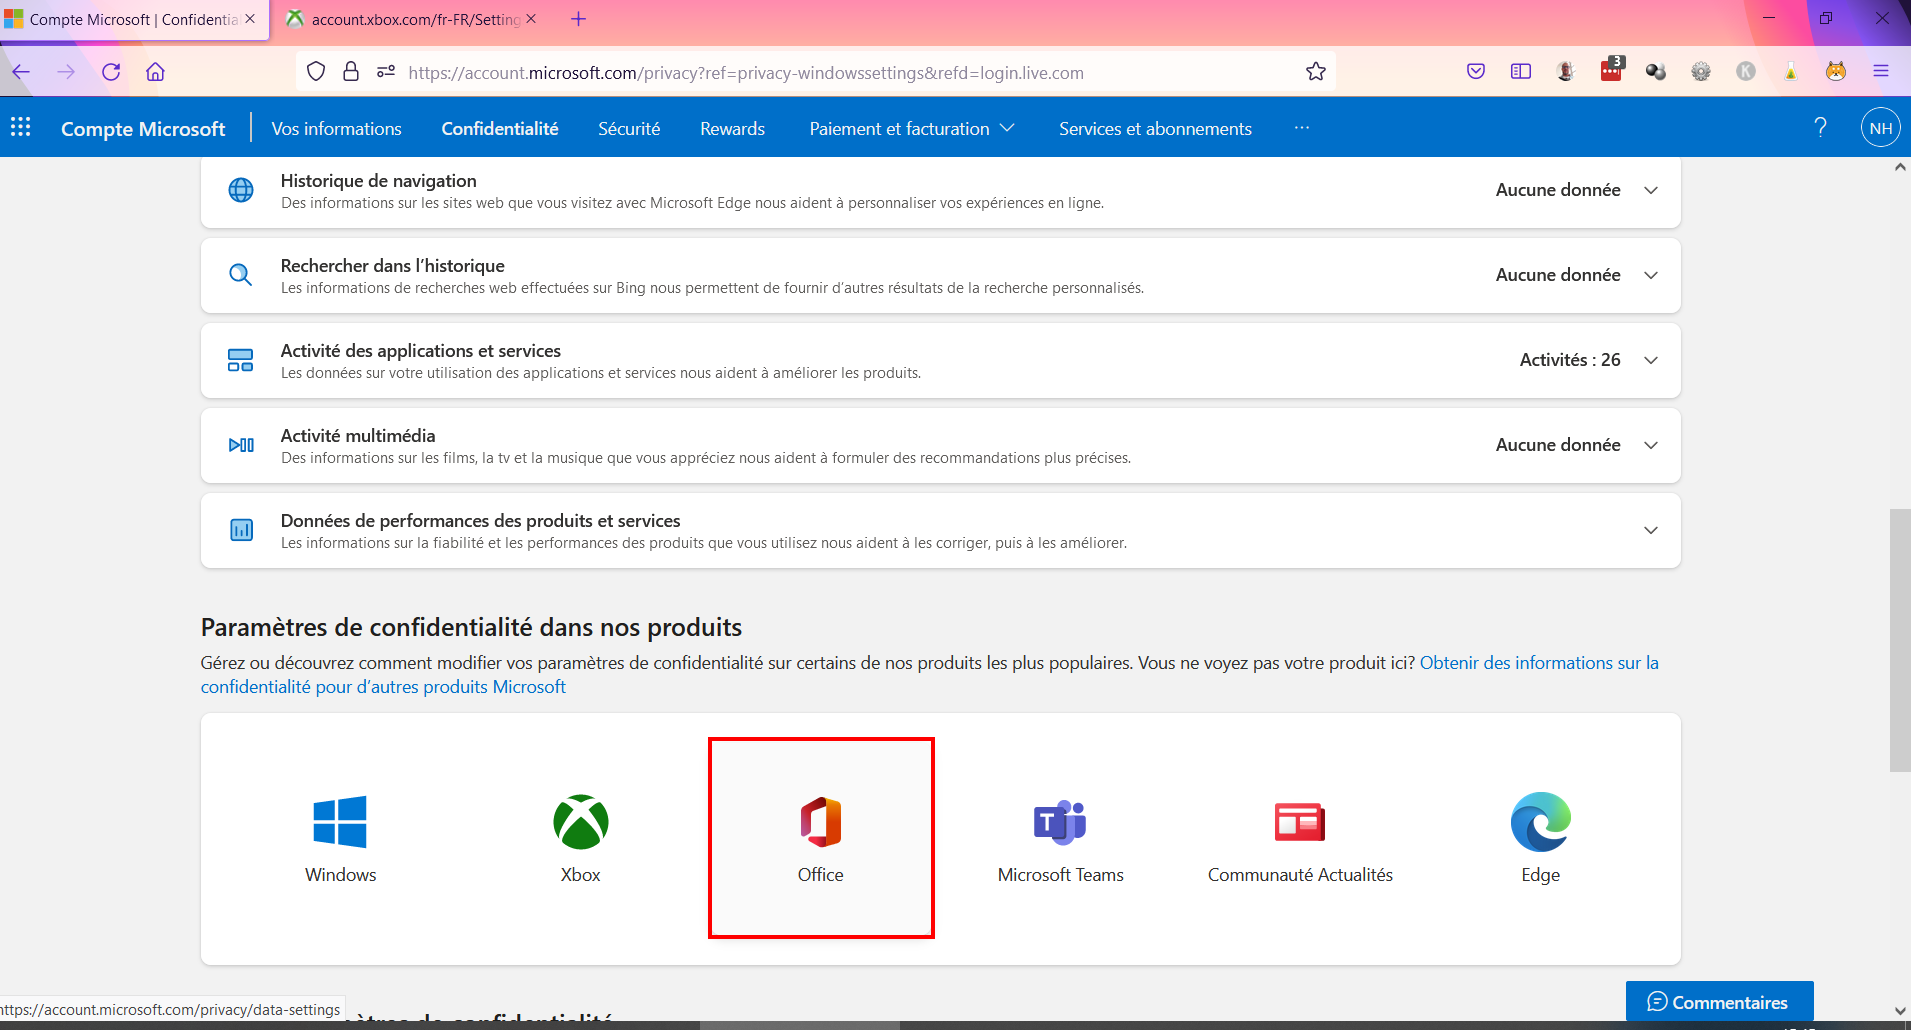
Task: Open the Sécurité section
Action: [x=629, y=129]
